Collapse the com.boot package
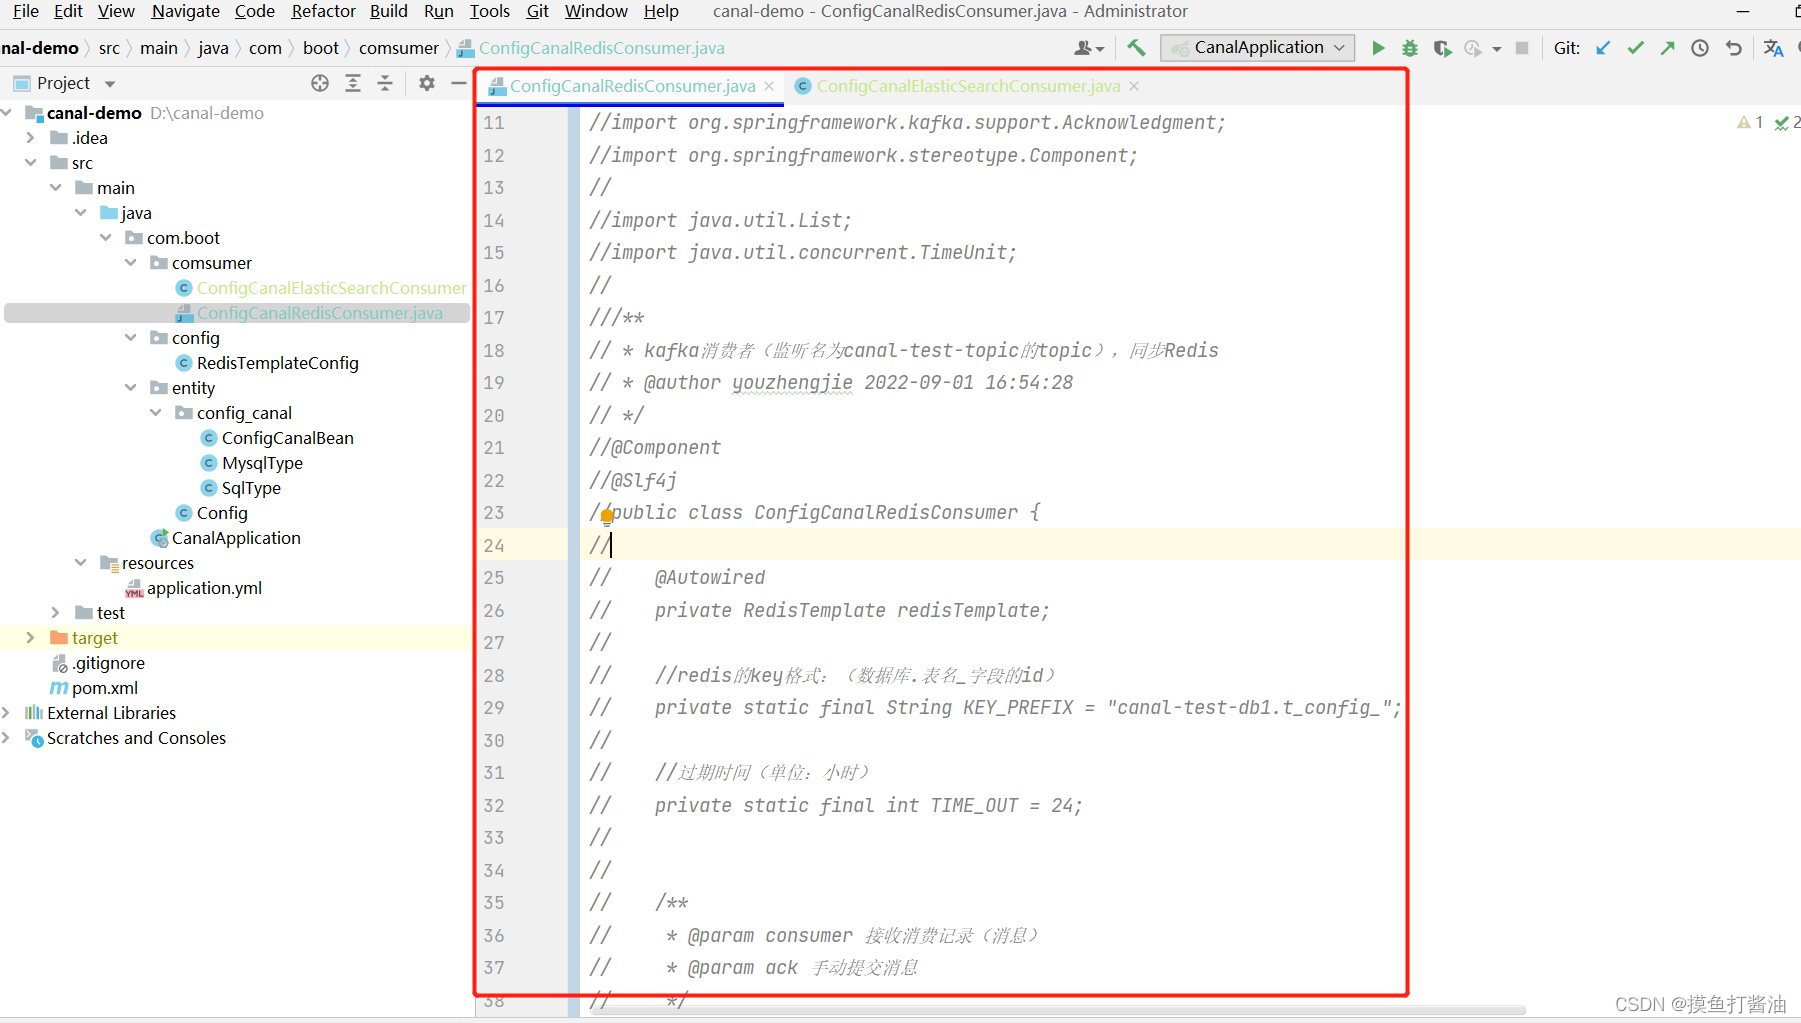This screenshot has width=1801, height=1023. click(x=106, y=237)
